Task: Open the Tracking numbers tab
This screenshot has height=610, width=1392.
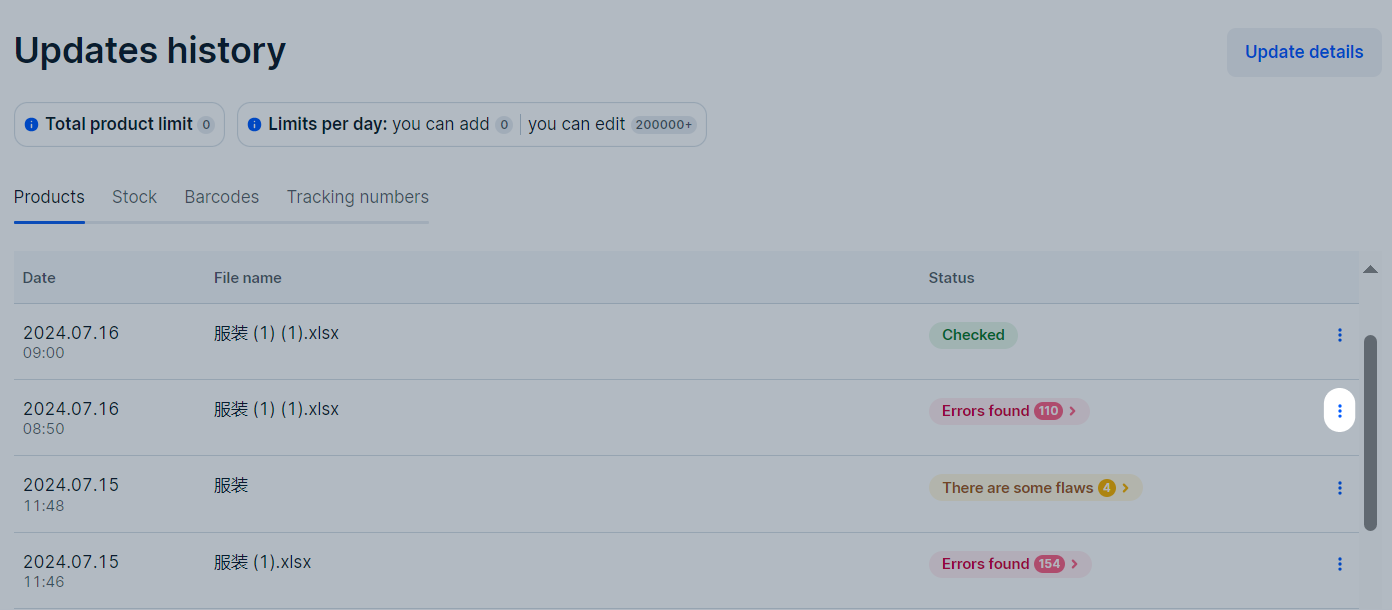Action: point(358,197)
